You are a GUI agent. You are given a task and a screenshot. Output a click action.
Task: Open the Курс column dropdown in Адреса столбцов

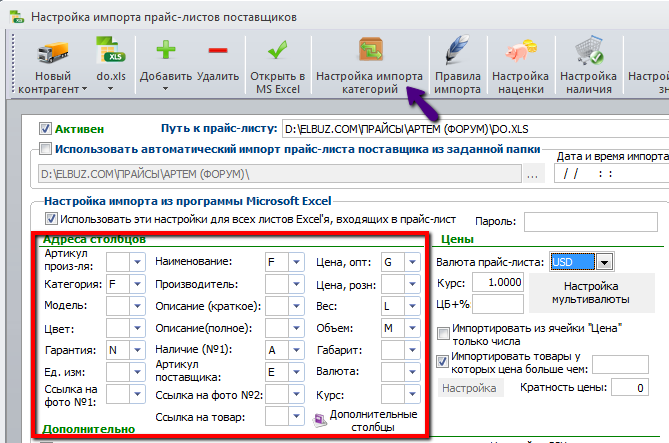[x=412, y=394]
